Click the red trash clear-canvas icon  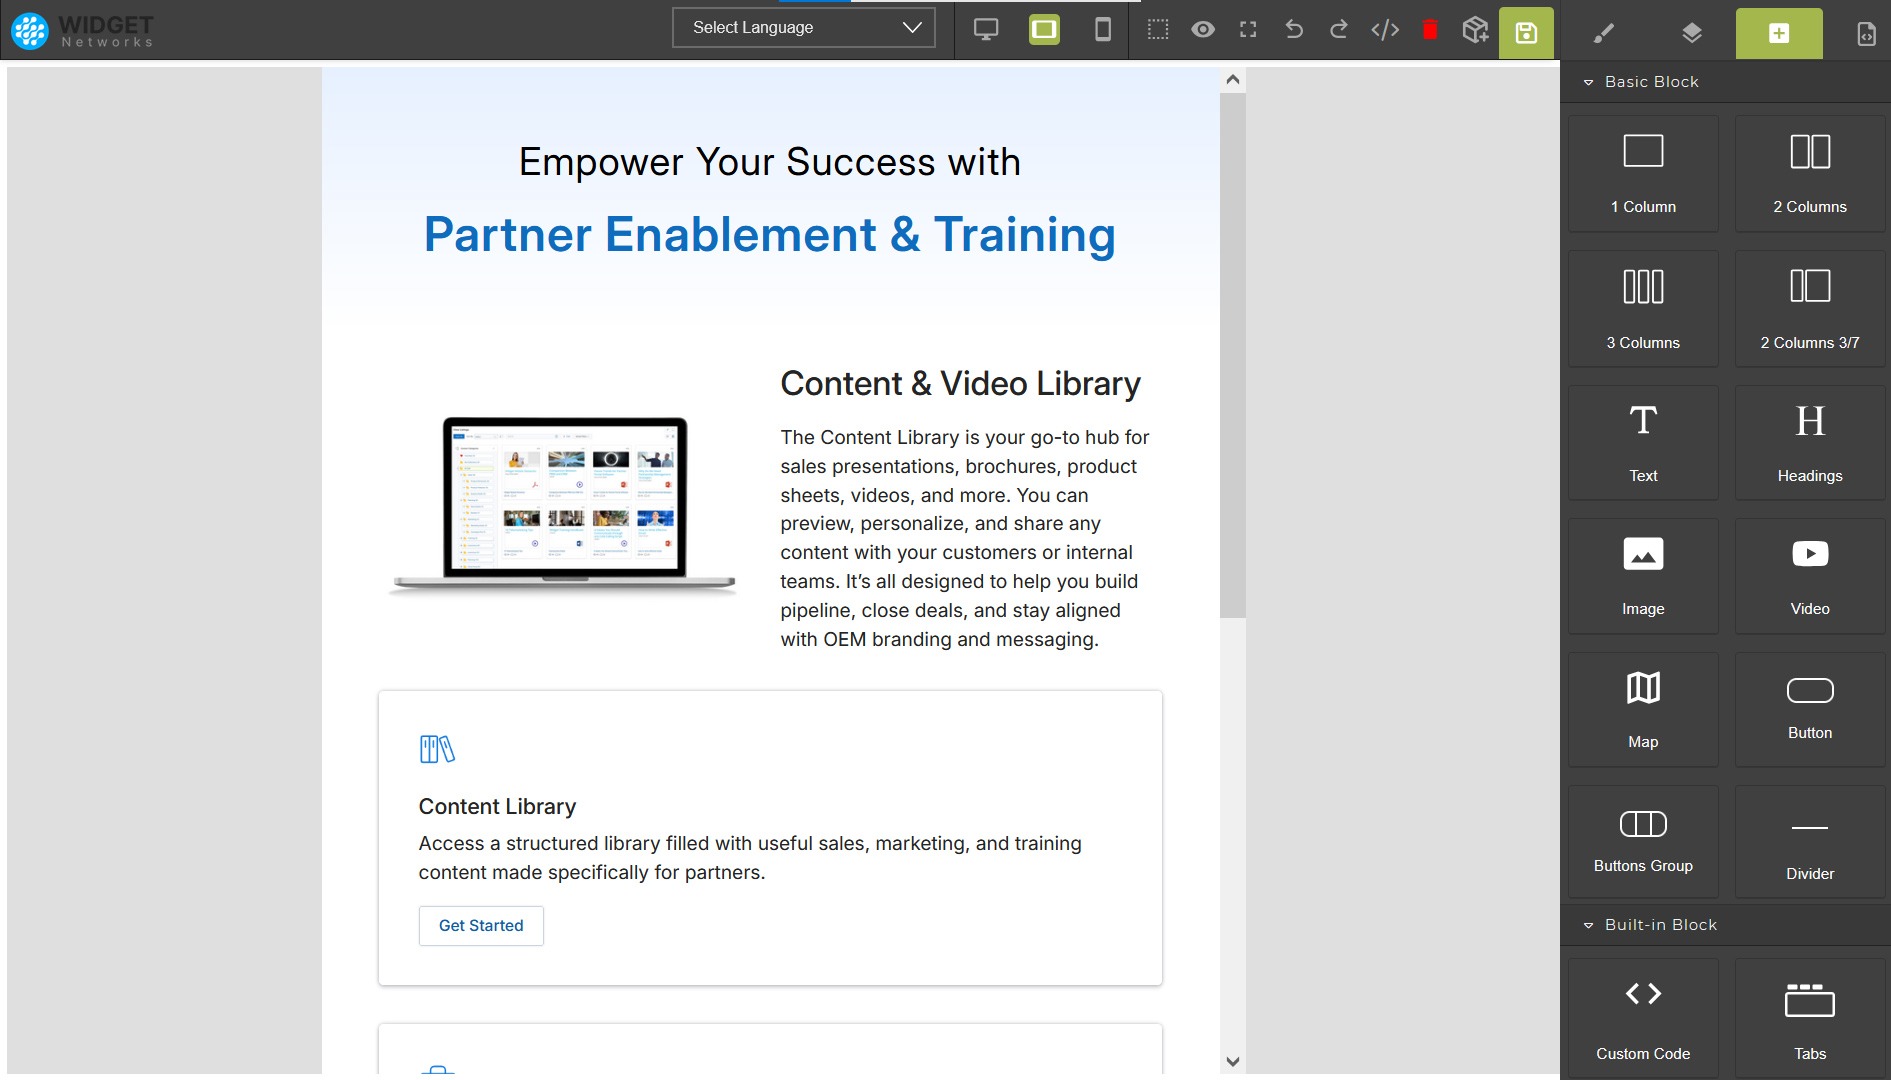tap(1430, 30)
